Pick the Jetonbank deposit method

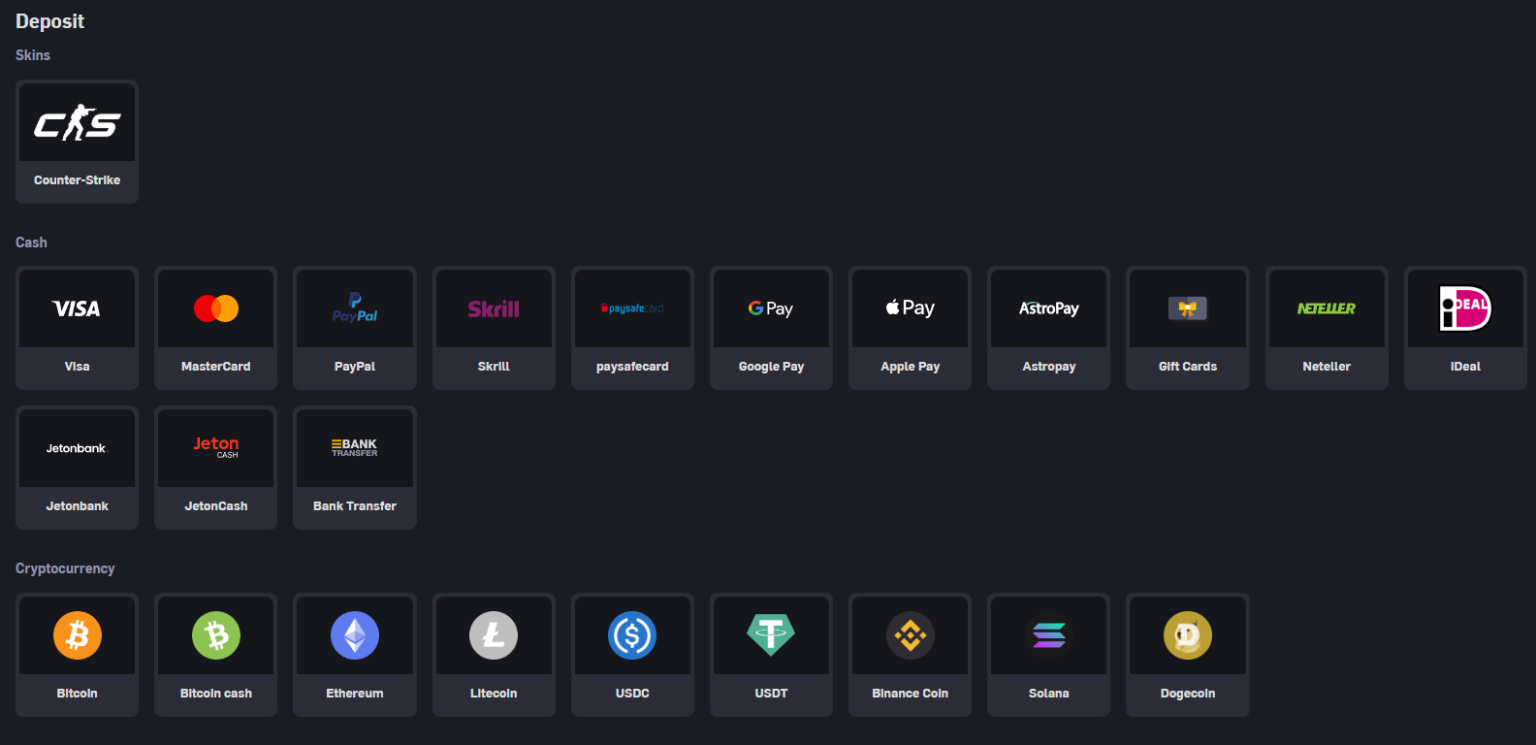77,467
